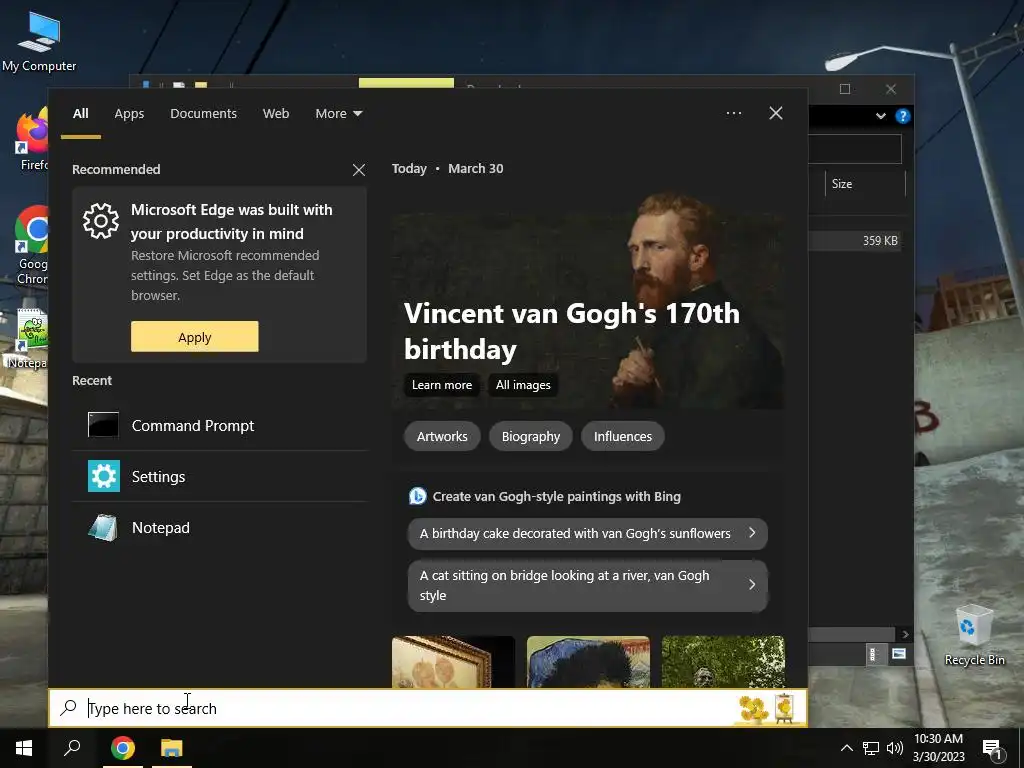1024x768 pixels.
Task: Switch to the Apps tab
Action: (x=129, y=114)
